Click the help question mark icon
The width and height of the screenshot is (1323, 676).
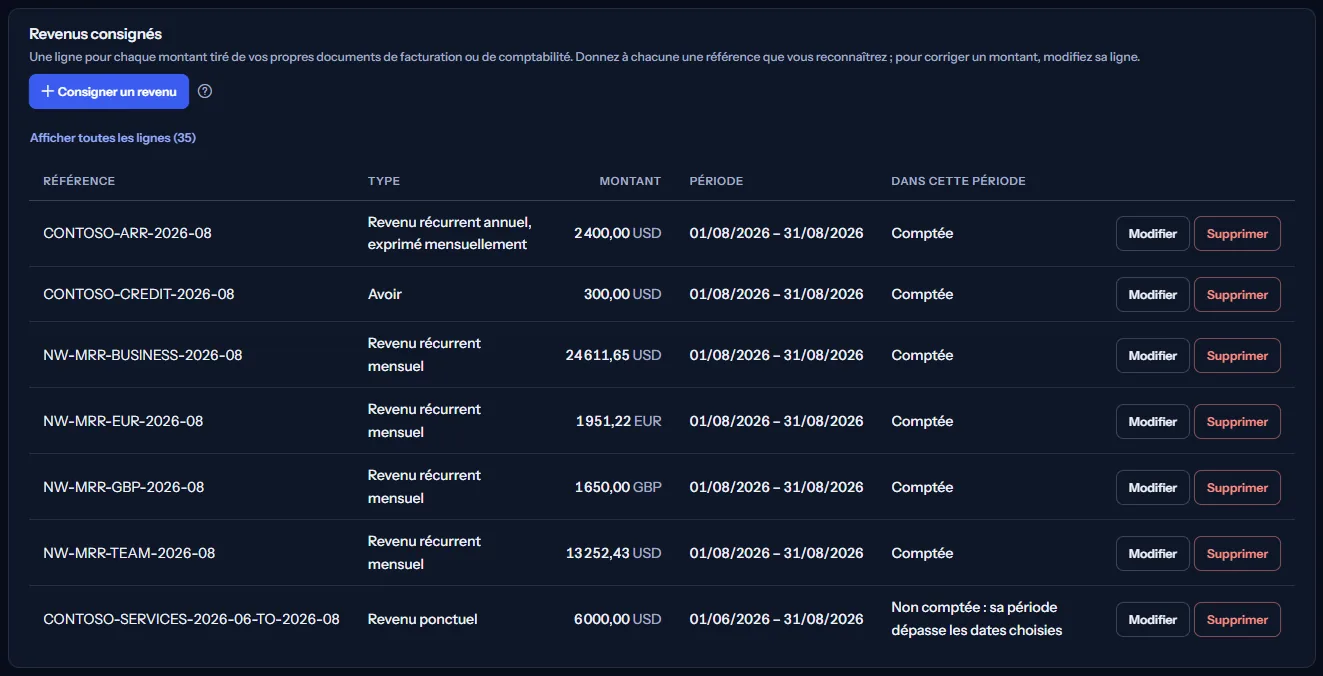pos(205,91)
